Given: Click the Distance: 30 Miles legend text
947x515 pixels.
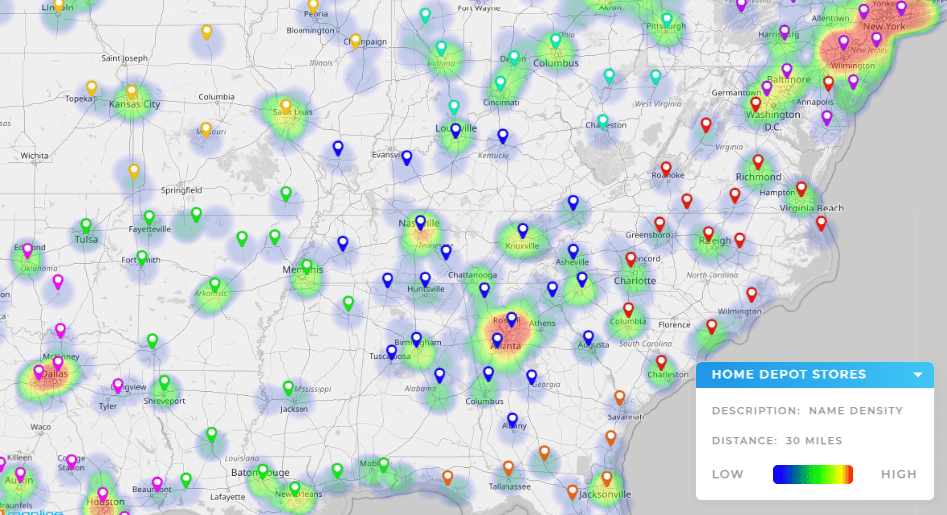Looking at the screenshot, I should coord(776,440).
